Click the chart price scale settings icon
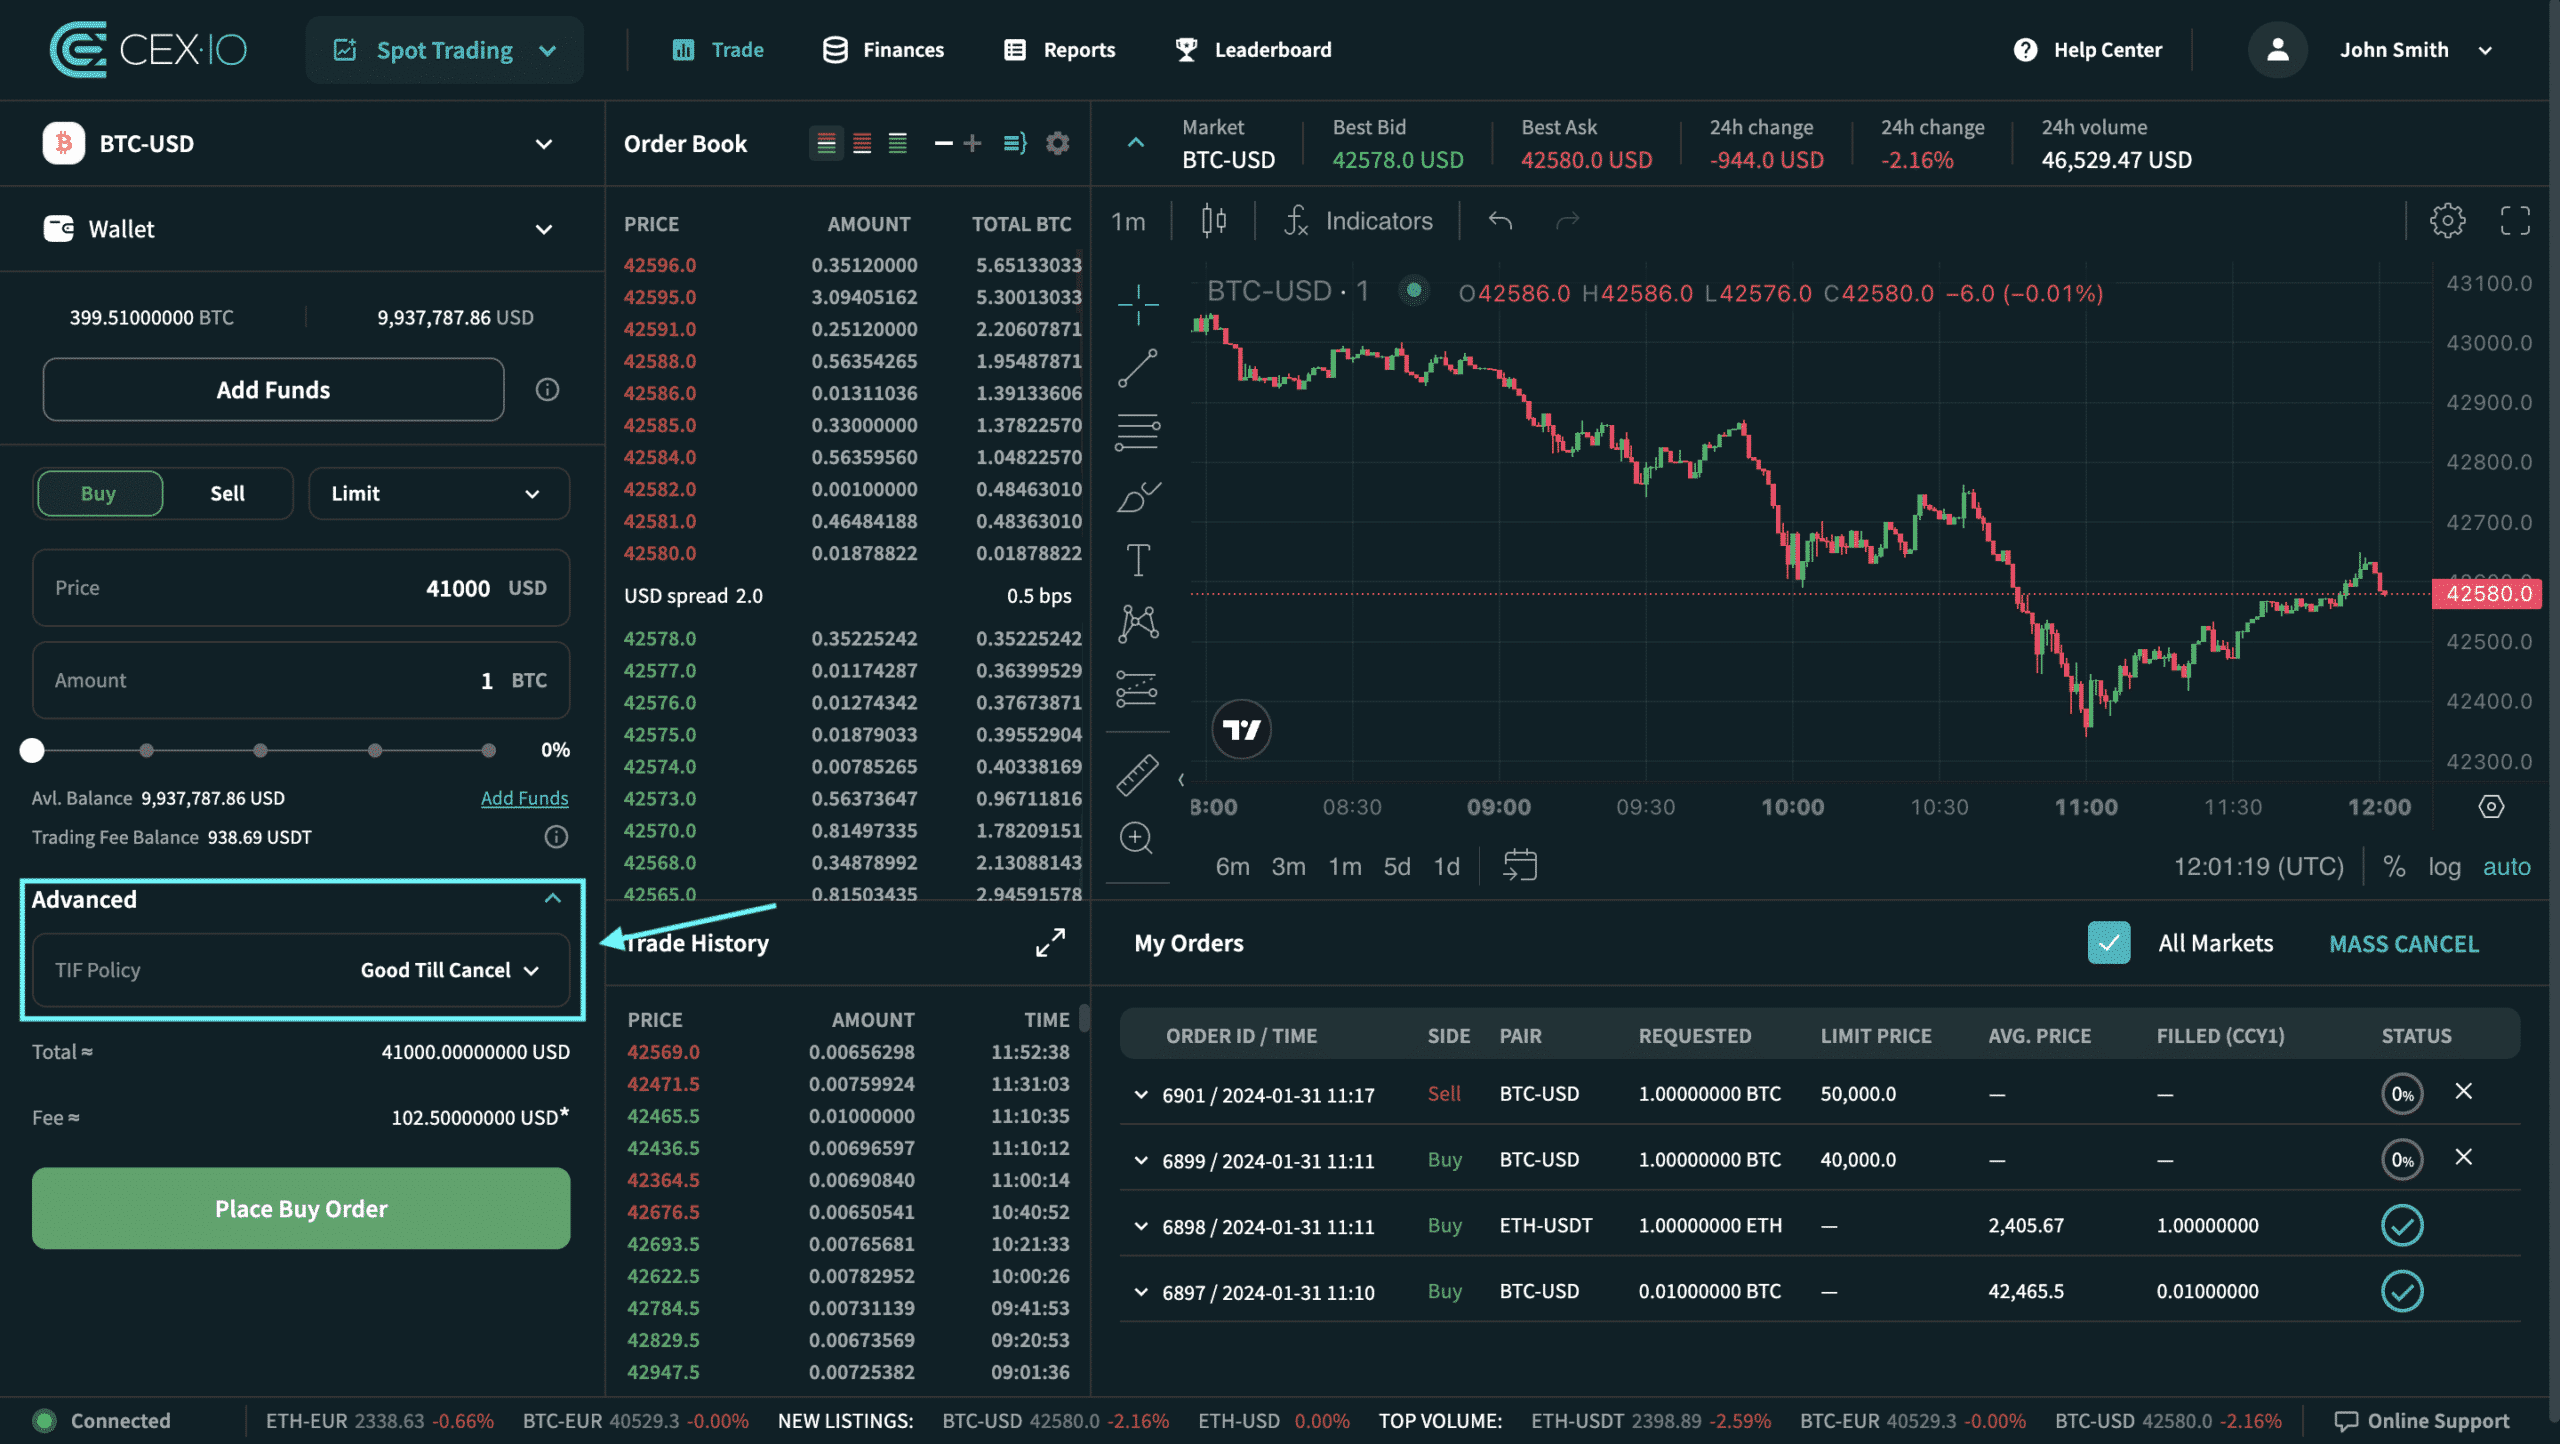The width and height of the screenshot is (2560, 1444). tap(2491, 806)
